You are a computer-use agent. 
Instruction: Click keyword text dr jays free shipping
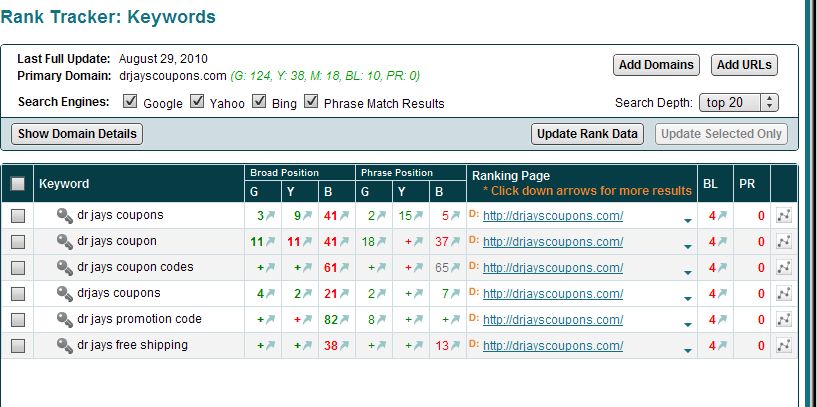click(x=132, y=345)
